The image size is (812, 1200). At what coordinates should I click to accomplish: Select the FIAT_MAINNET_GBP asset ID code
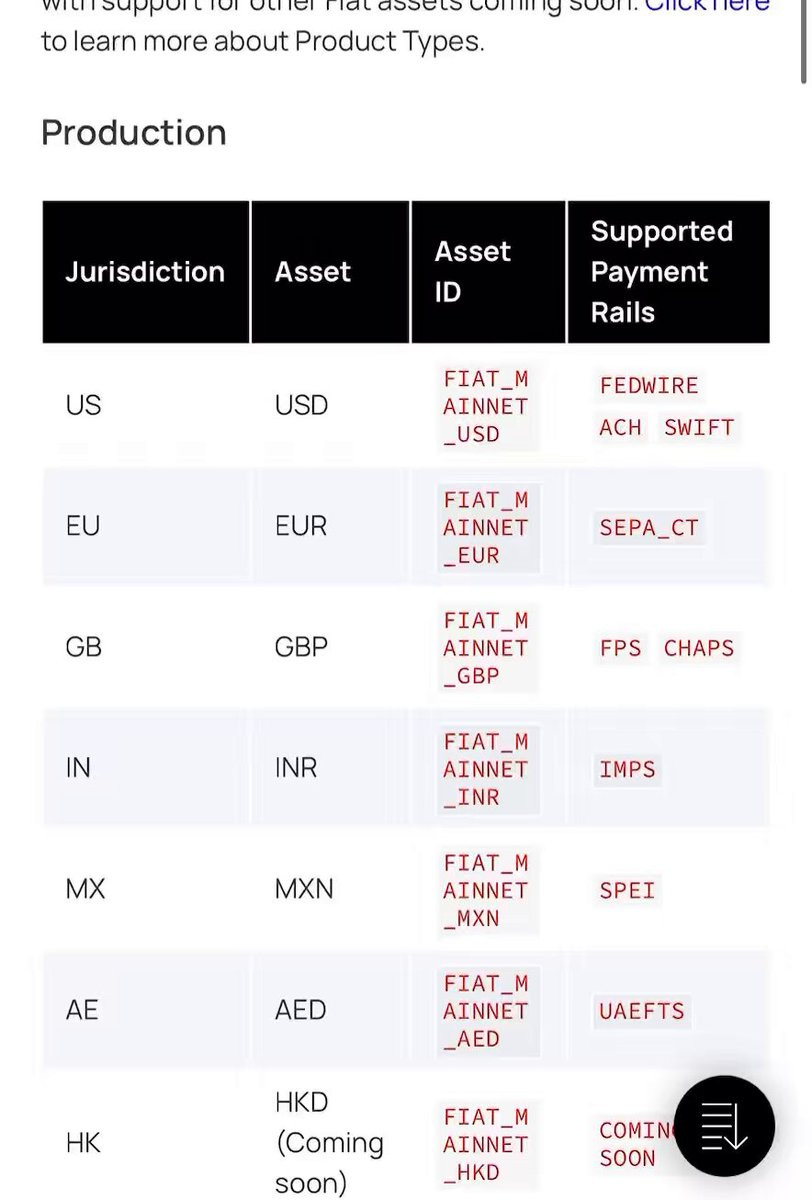(x=486, y=649)
